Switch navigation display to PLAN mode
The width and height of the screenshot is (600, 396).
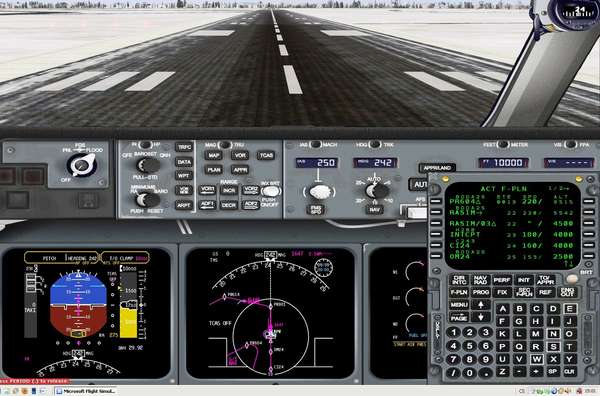(214, 169)
